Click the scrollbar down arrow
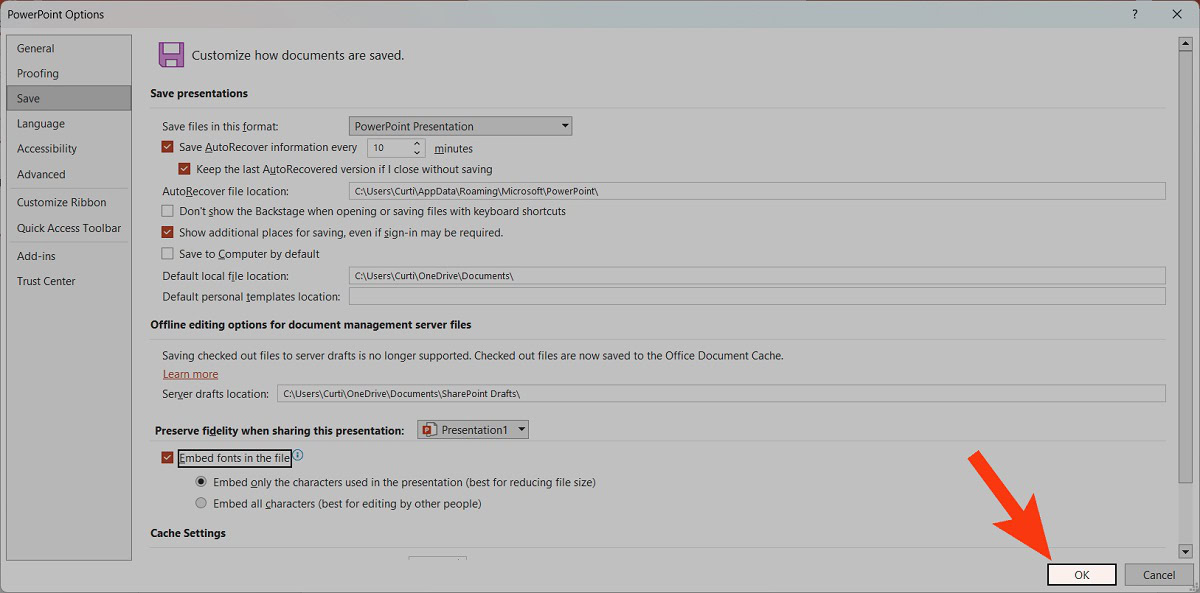The width and height of the screenshot is (1200, 593). coord(1185,551)
